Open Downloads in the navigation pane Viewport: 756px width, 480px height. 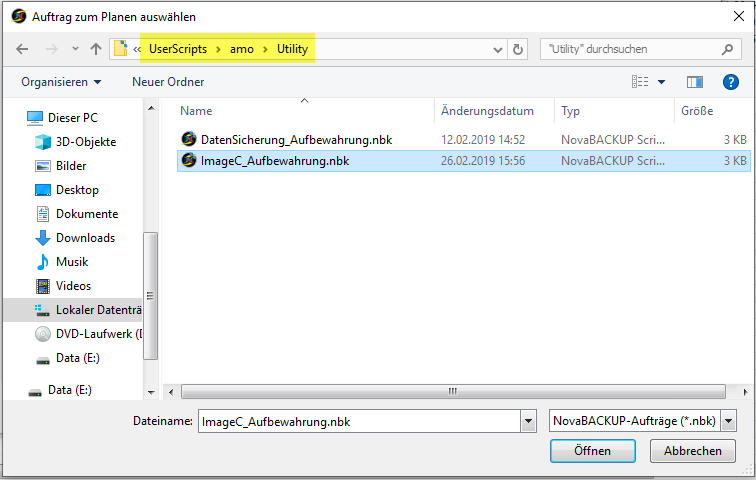[x=85, y=238]
